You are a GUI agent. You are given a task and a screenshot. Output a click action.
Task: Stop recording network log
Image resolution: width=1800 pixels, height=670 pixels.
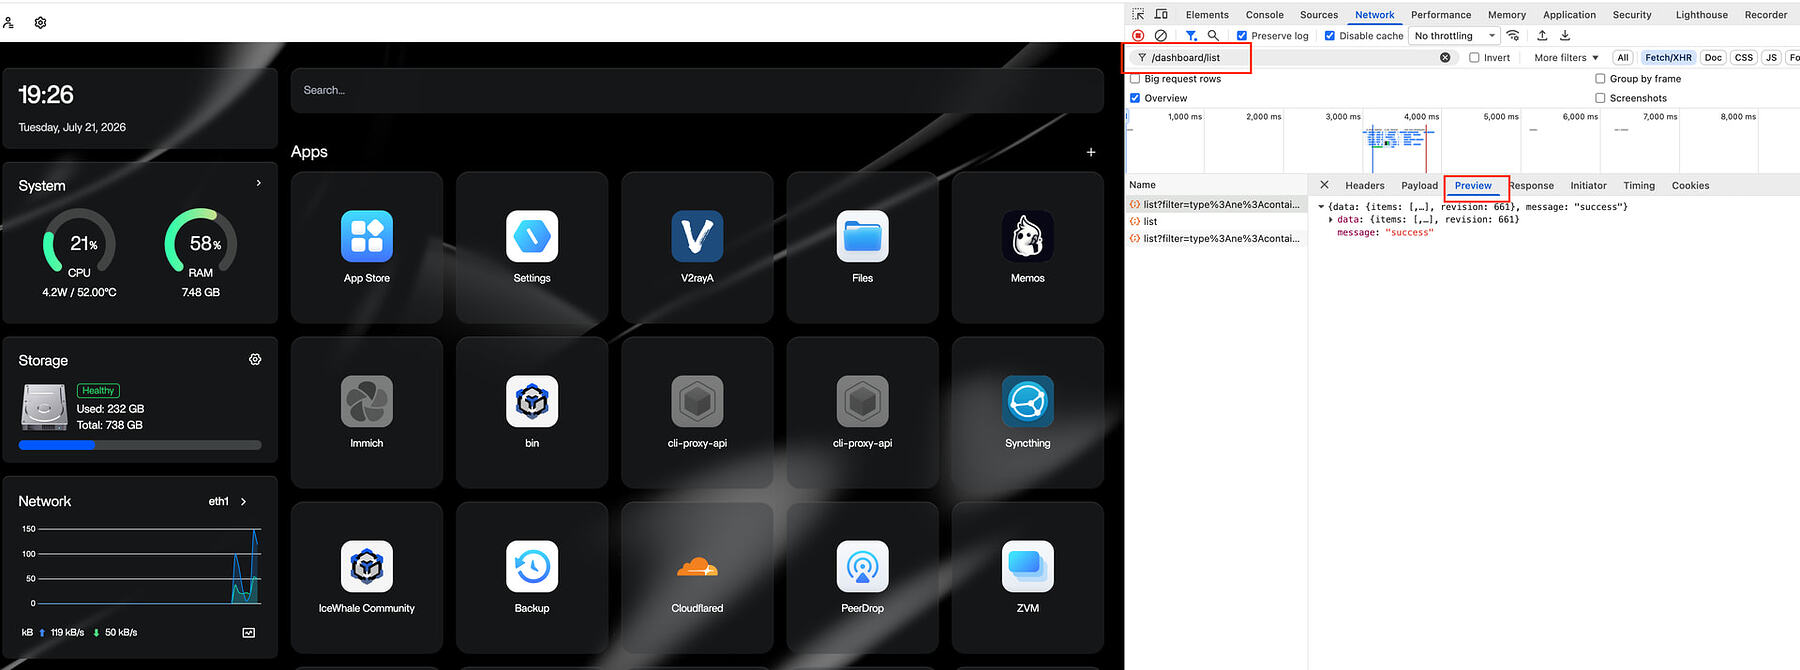(x=1138, y=35)
